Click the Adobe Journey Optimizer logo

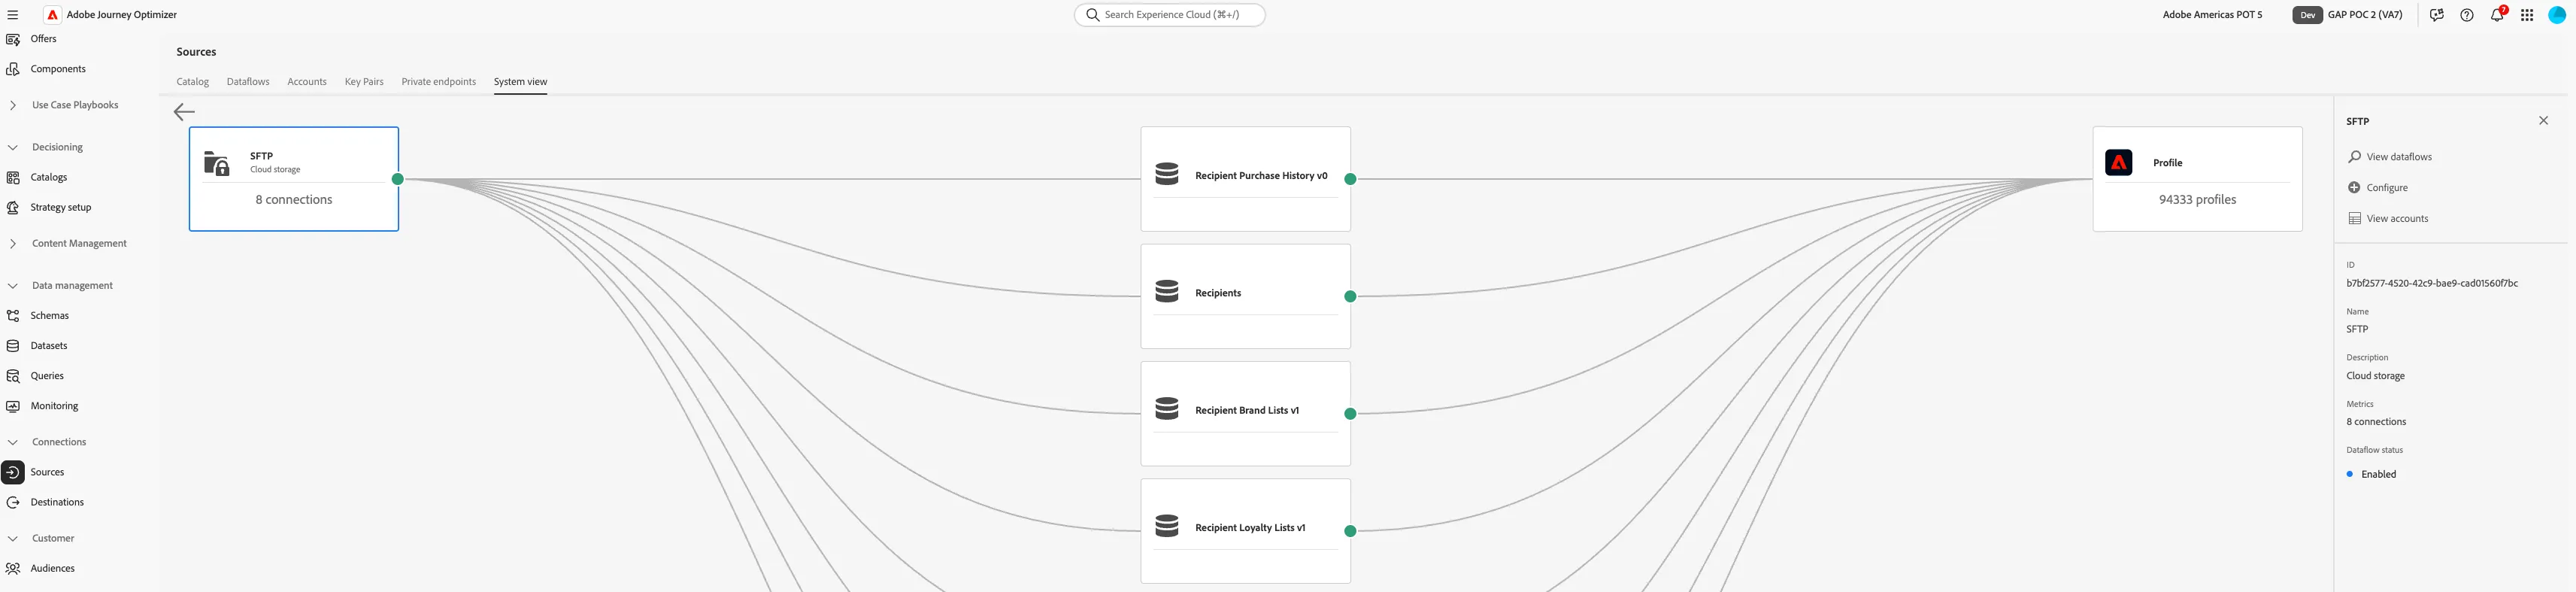coord(53,15)
